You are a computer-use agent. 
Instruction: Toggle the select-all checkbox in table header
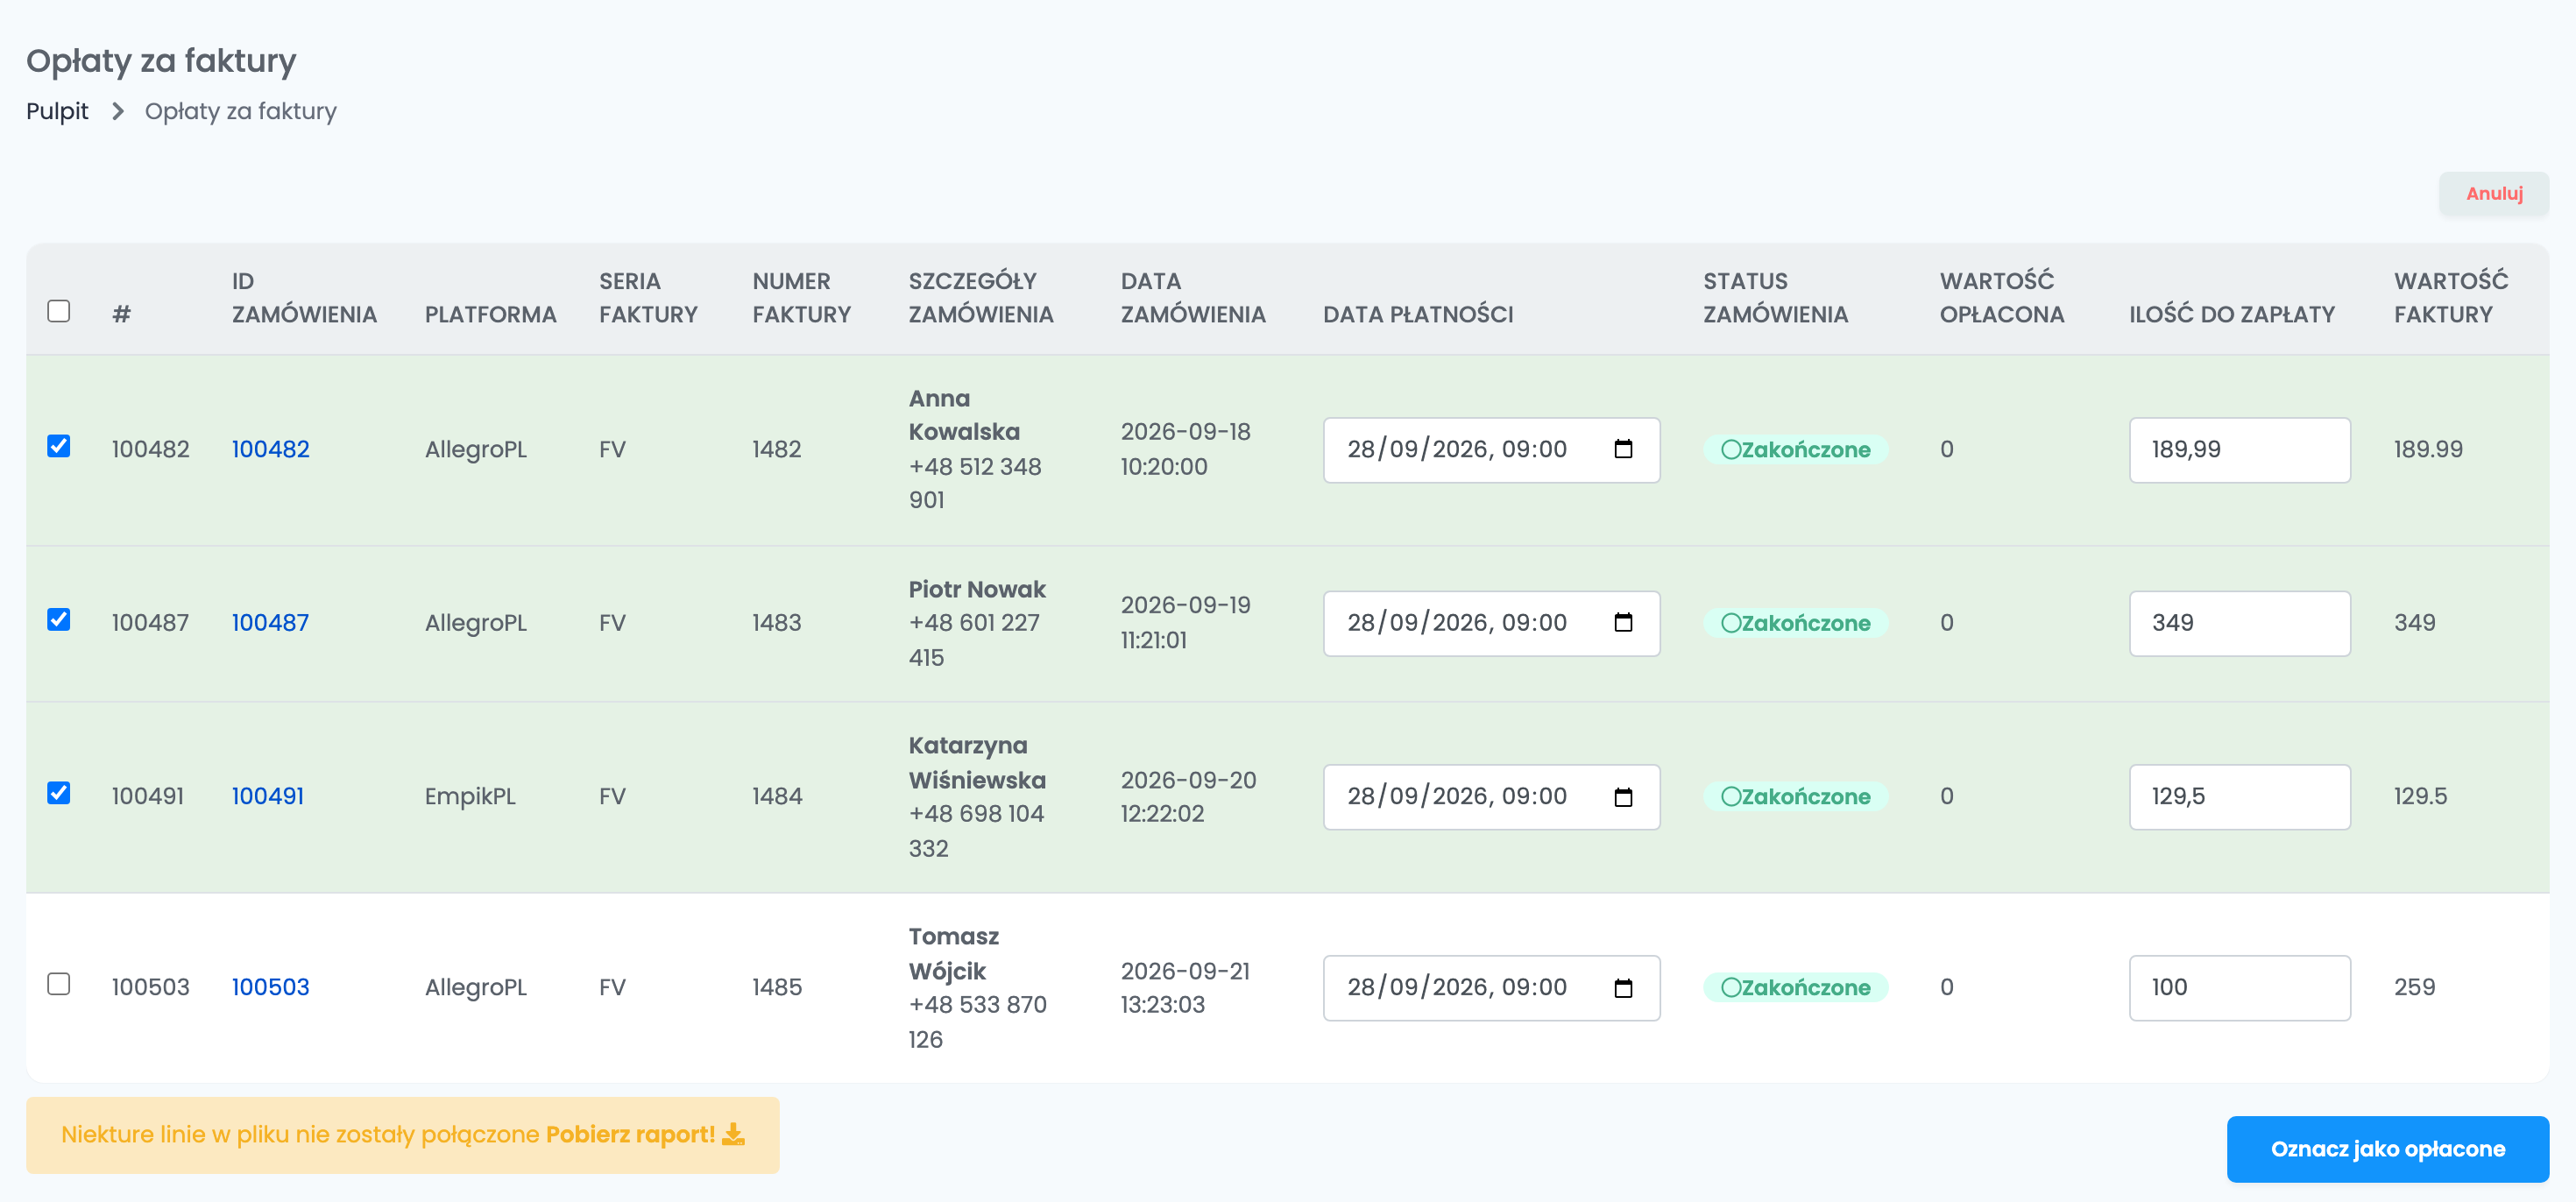59,311
